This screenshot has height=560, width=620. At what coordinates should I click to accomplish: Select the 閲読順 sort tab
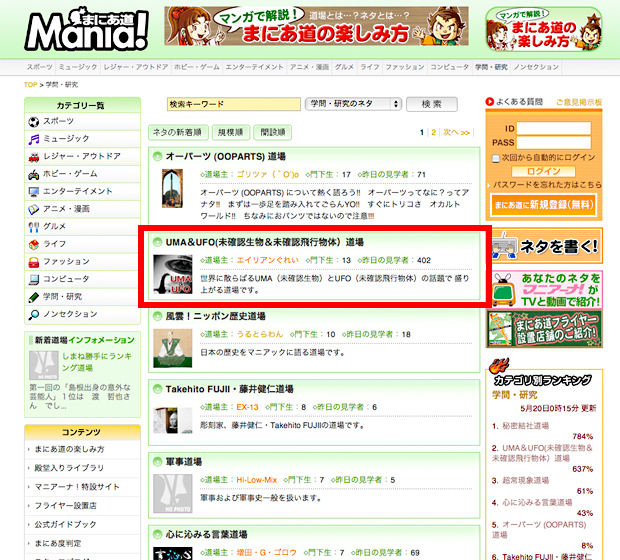point(271,132)
